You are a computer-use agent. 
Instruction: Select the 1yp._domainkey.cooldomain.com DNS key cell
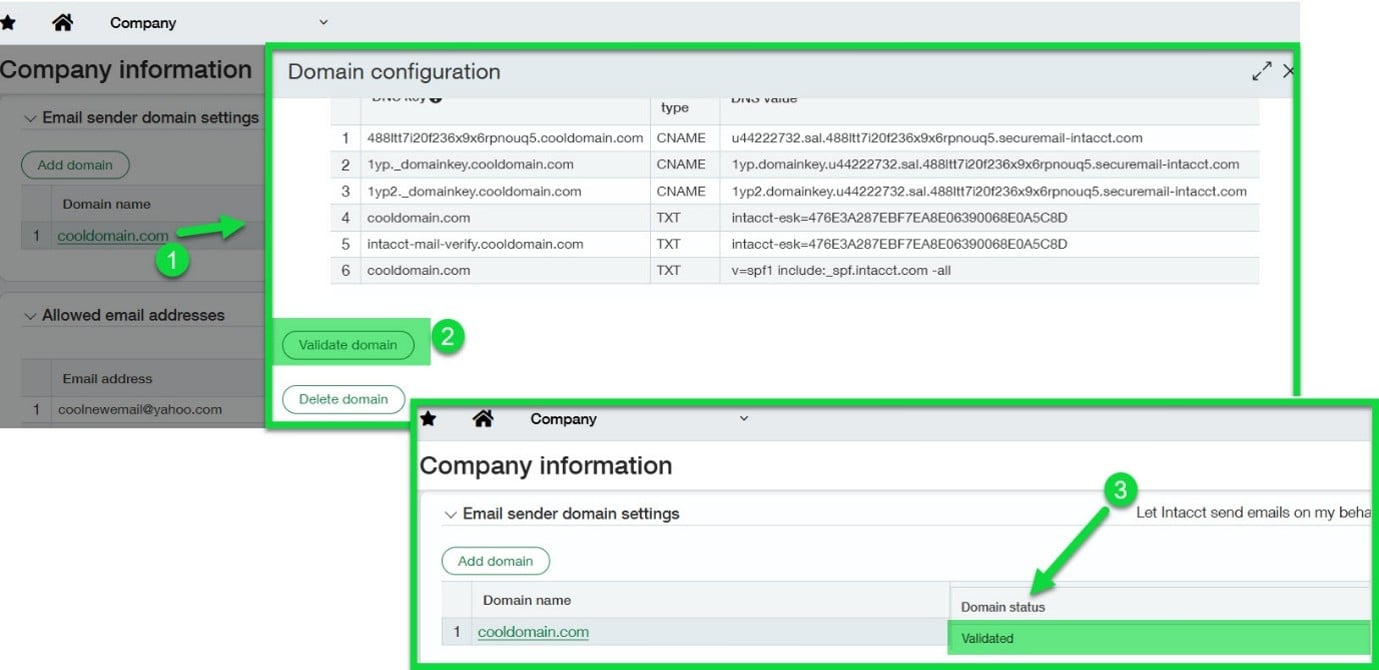(505, 164)
